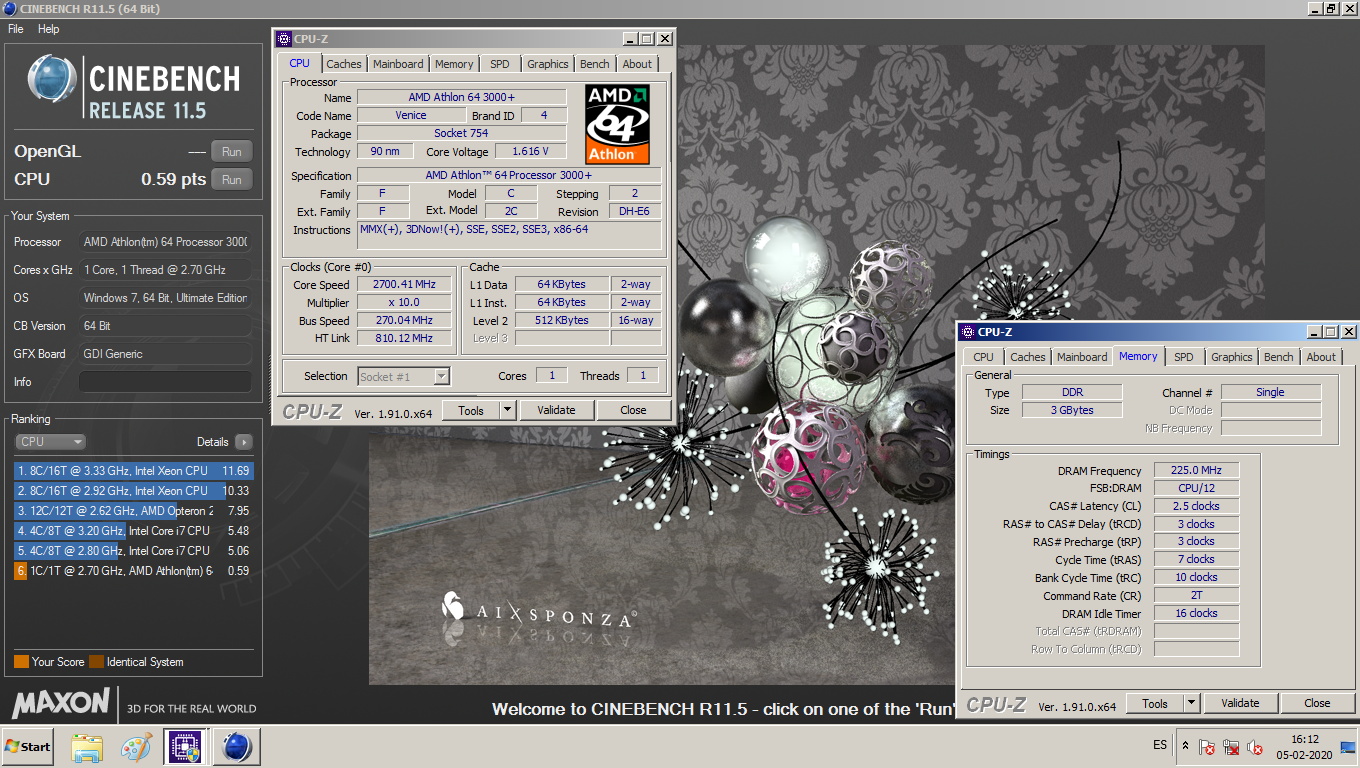This screenshot has height=768, width=1360.
Task: Select ranking row 8C/16T @ 3.33 GHz Xeon
Action: [x=134, y=471]
